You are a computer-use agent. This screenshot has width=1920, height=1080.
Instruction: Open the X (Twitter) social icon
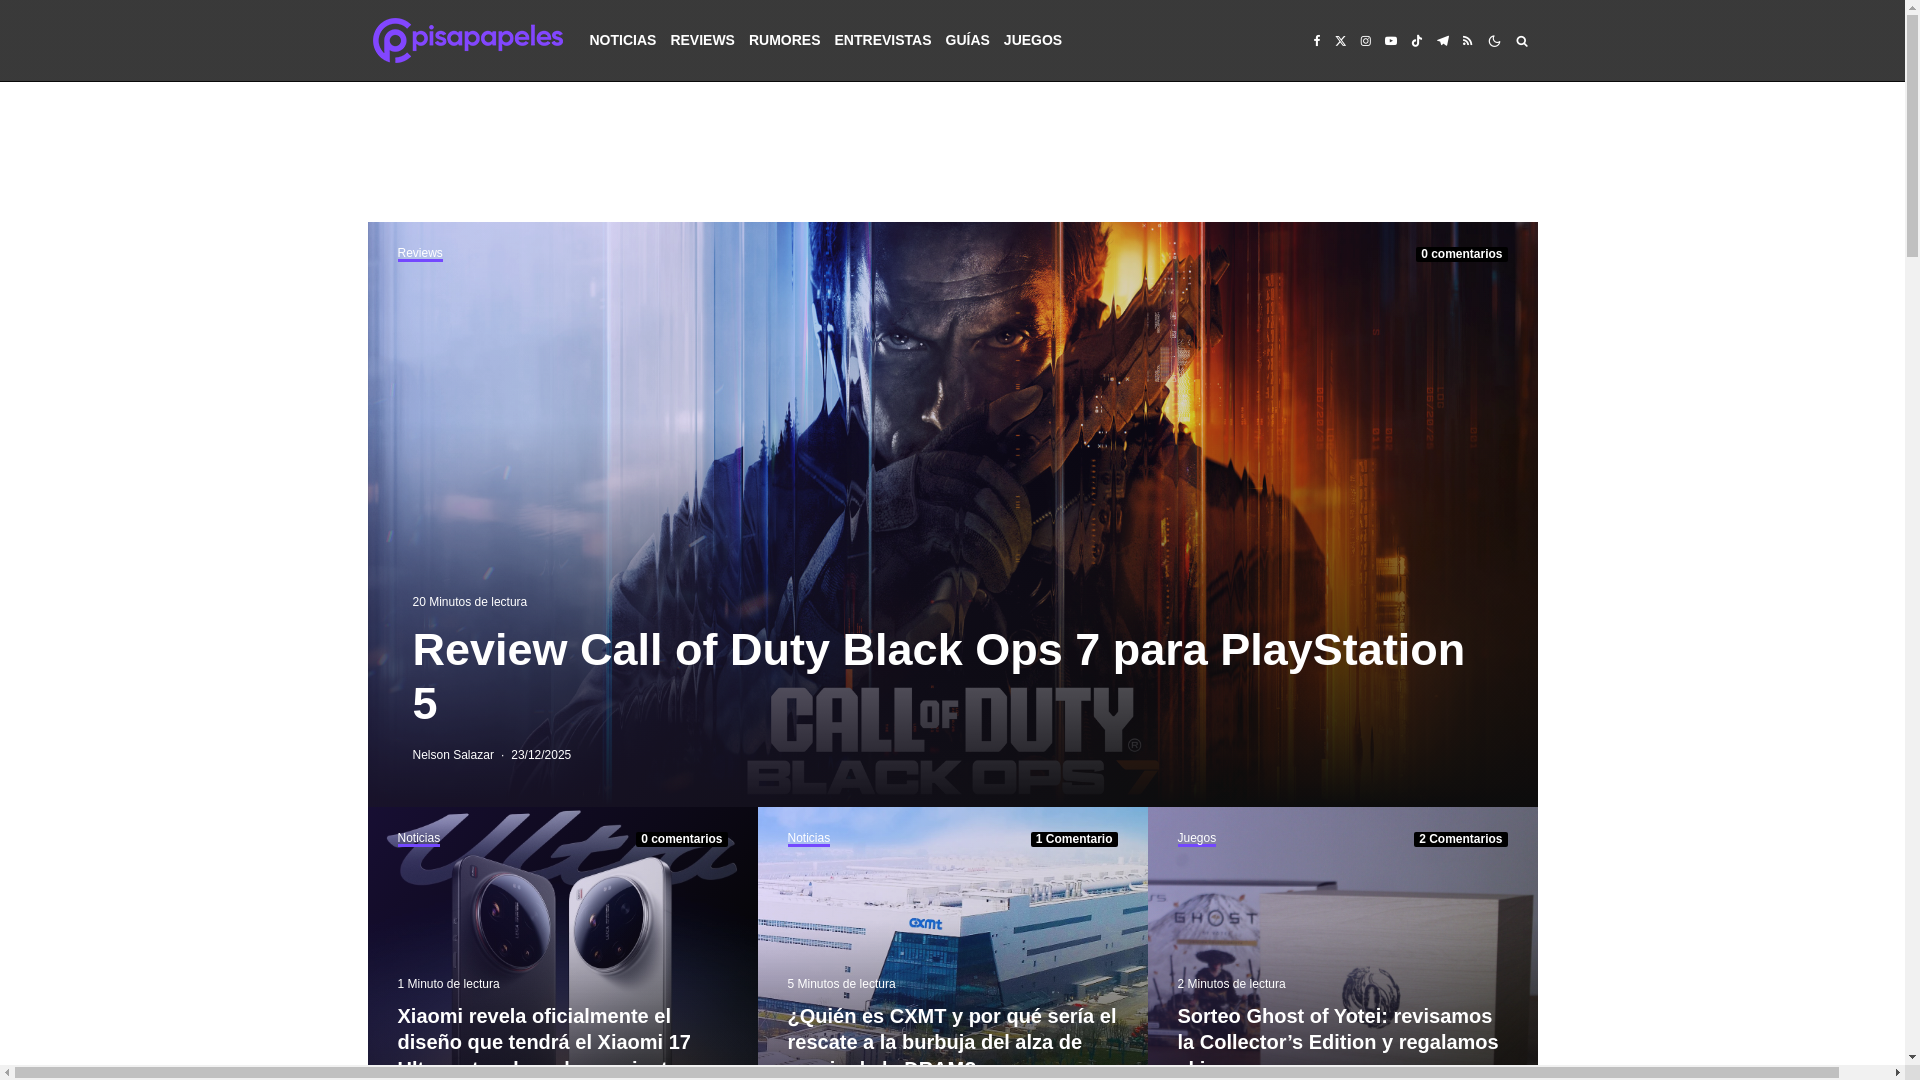tap(1341, 41)
